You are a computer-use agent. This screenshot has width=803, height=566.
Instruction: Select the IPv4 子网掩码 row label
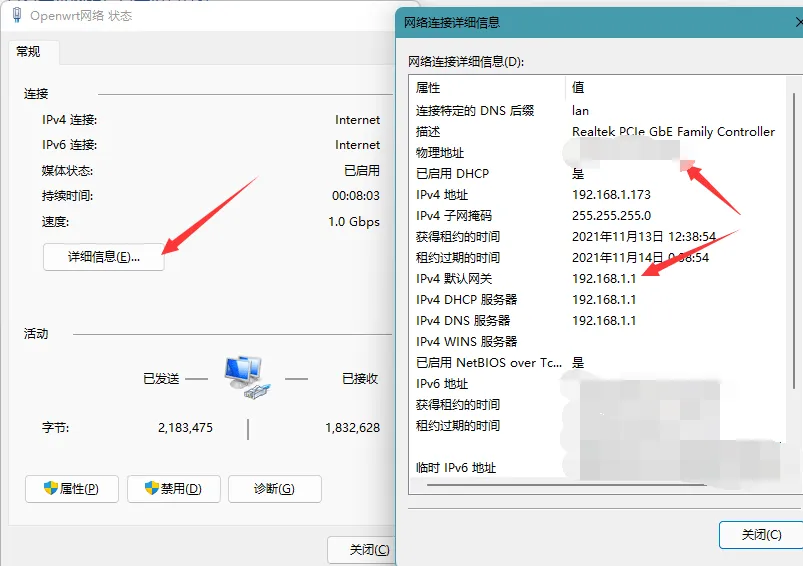point(454,216)
